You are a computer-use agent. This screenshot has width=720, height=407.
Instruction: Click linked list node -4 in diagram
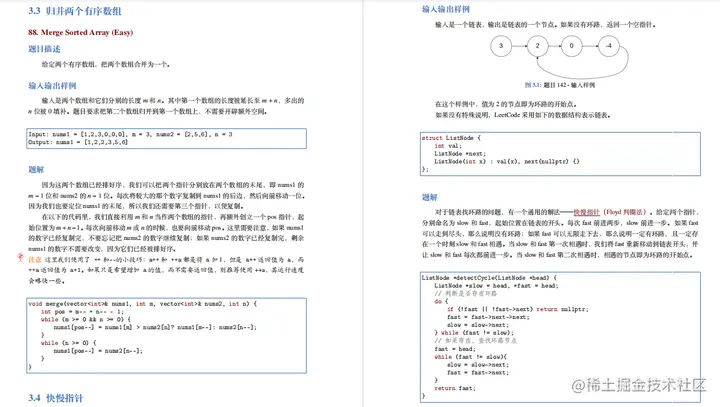(609, 46)
